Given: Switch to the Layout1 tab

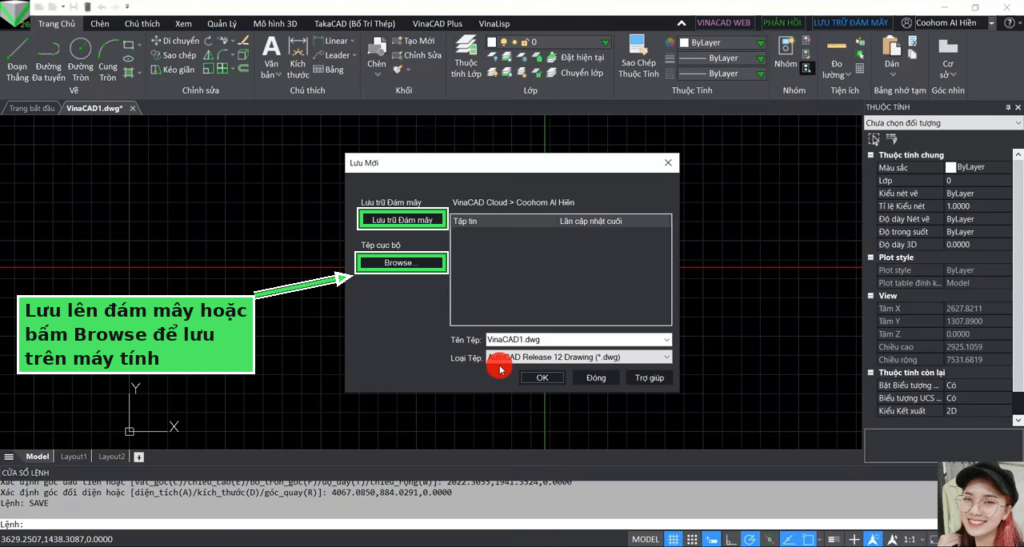Looking at the screenshot, I should pyautogui.click(x=74, y=456).
